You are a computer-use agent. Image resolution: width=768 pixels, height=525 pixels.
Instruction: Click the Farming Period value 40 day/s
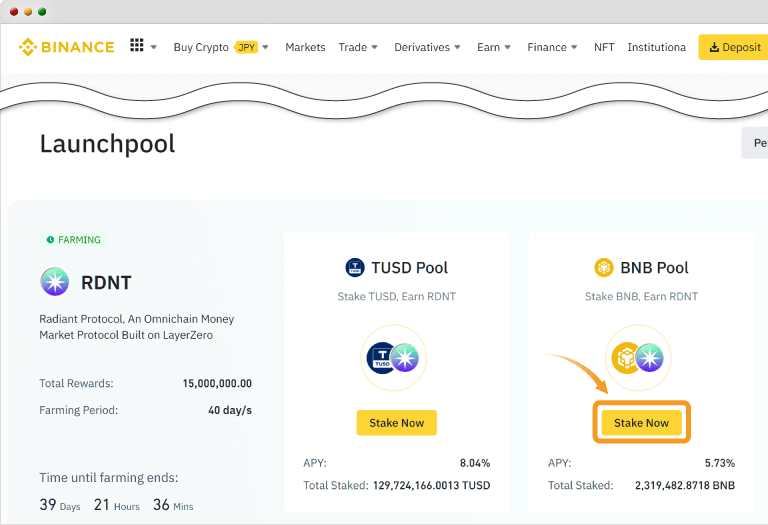(230, 410)
